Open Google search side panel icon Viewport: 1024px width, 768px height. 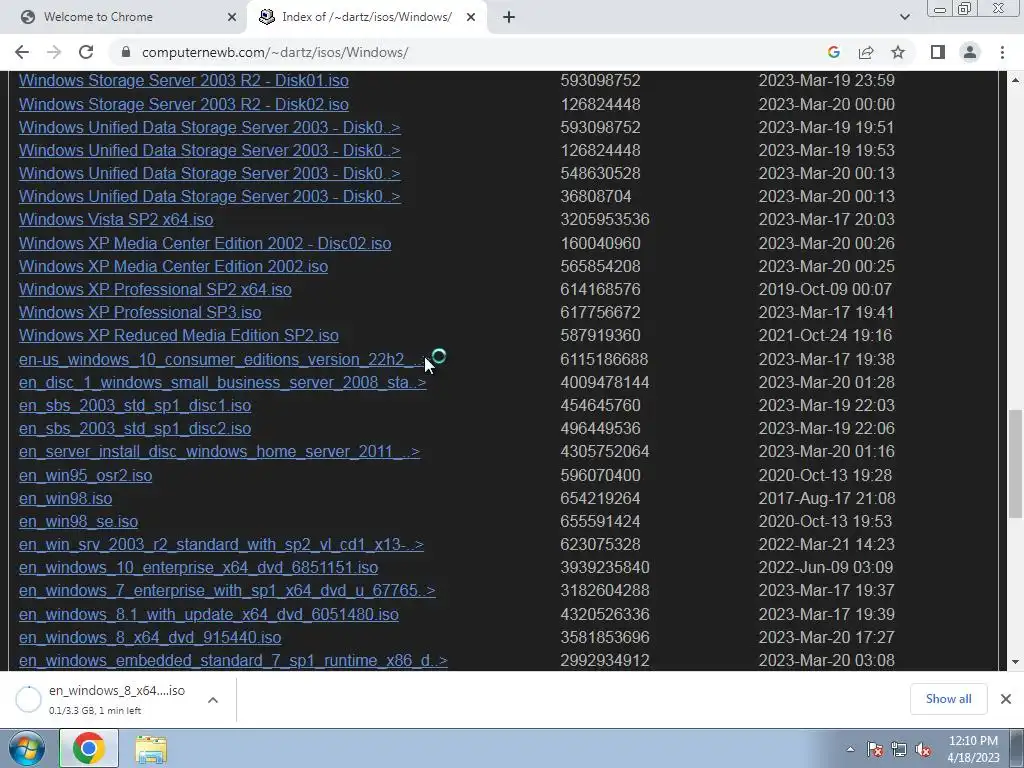coord(833,52)
